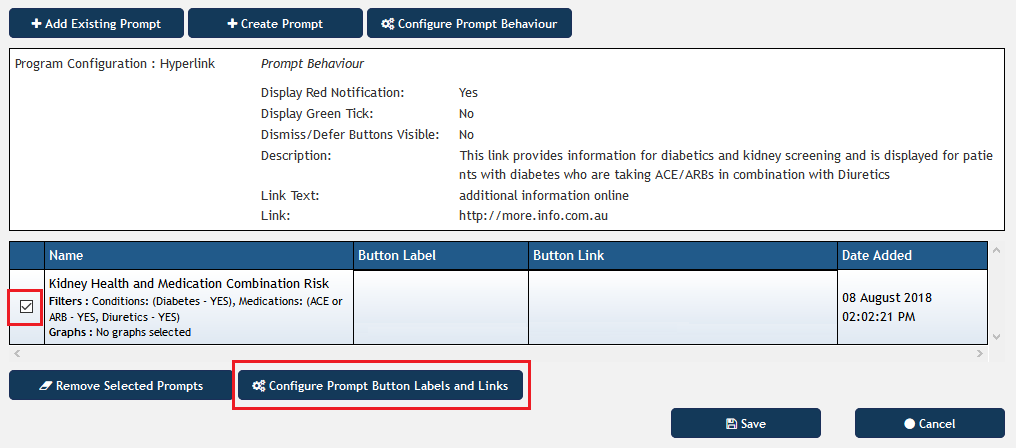Click gears icon on Configure Prompt Behaviour
Image resolution: width=1016 pixels, height=448 pixels.
[387, 24]
